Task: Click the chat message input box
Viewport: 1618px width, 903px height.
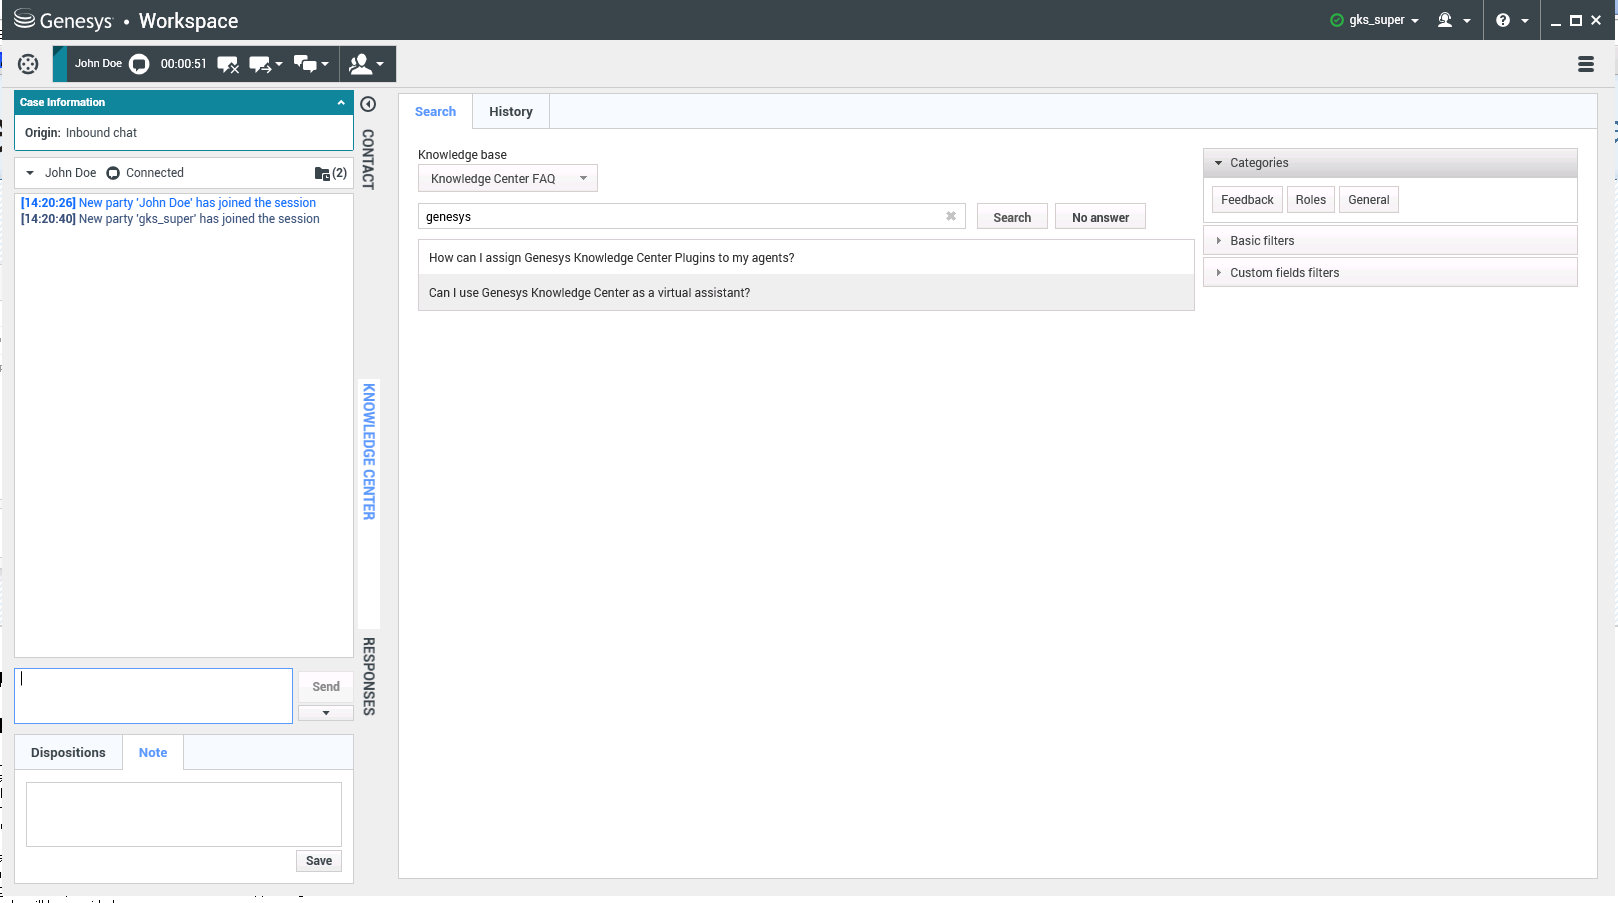Action: [154, 696]
